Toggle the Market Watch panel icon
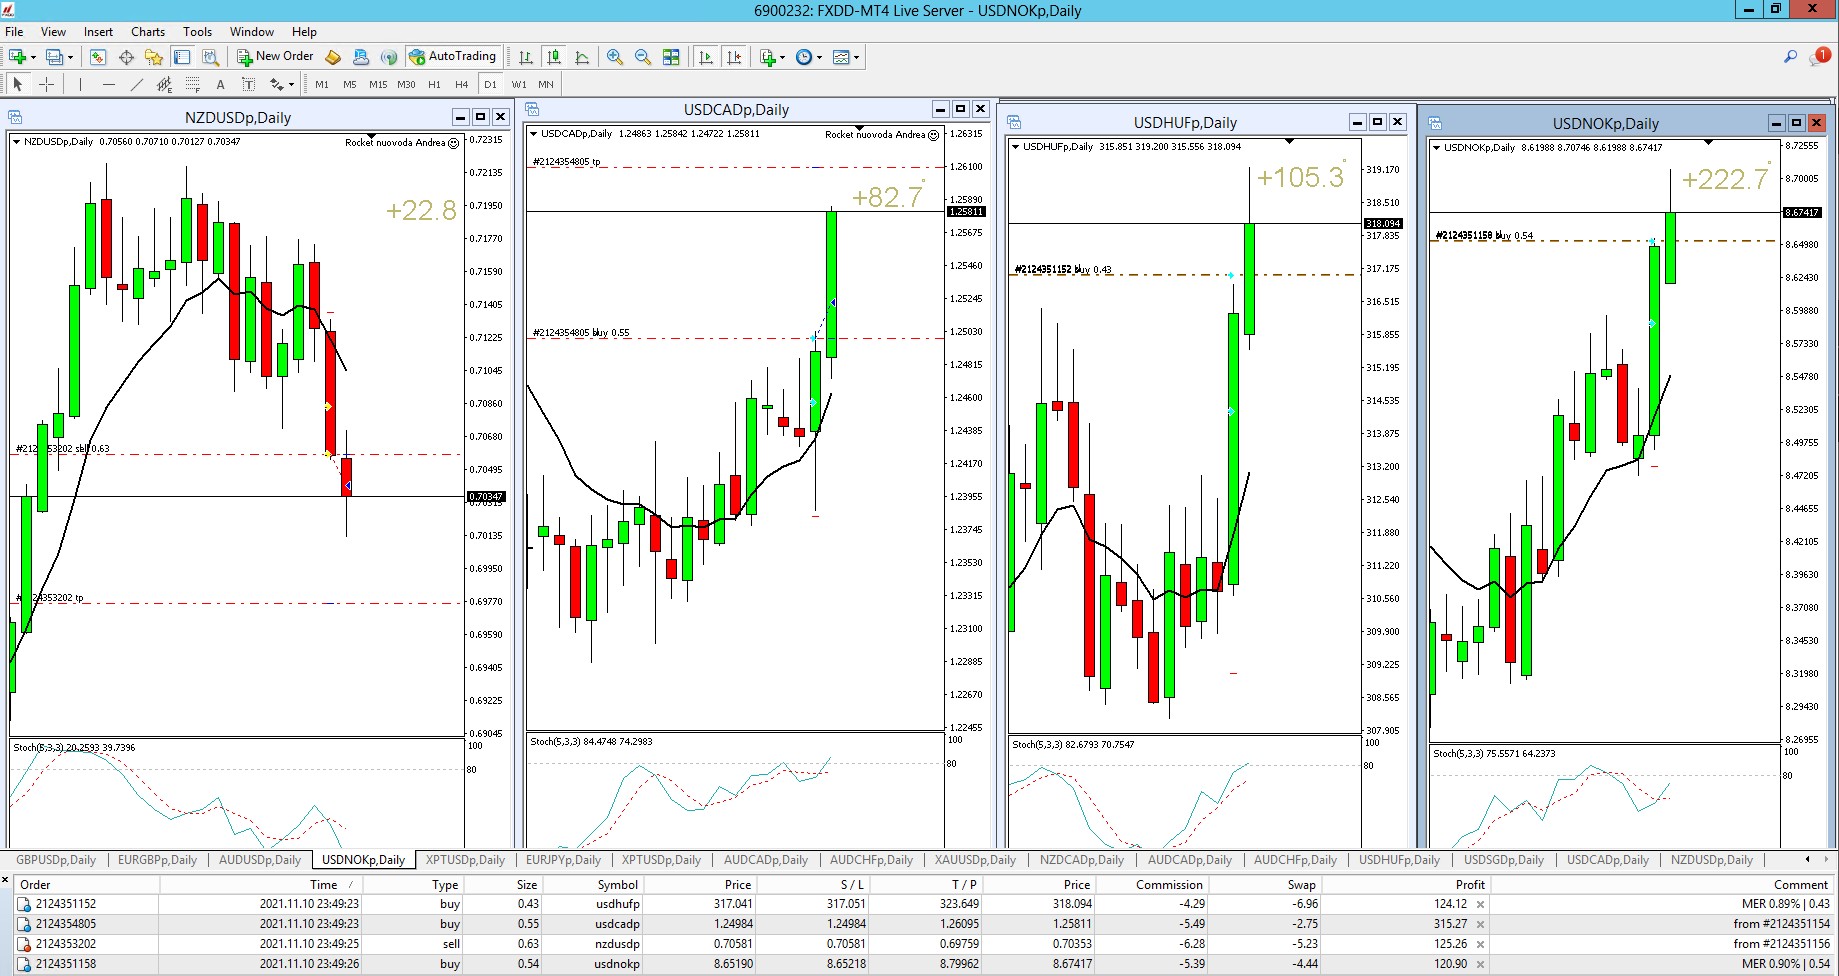Image resolution: width=1839 pixels, height=976 pixels. point(98,57)
